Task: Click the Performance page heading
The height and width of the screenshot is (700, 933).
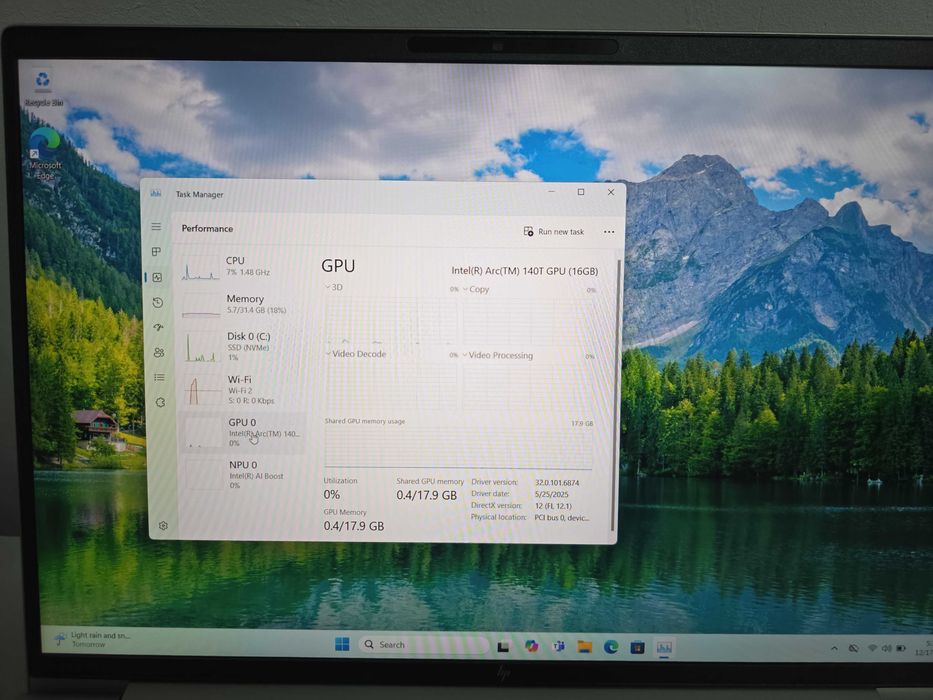Action: tap(207, 229)
